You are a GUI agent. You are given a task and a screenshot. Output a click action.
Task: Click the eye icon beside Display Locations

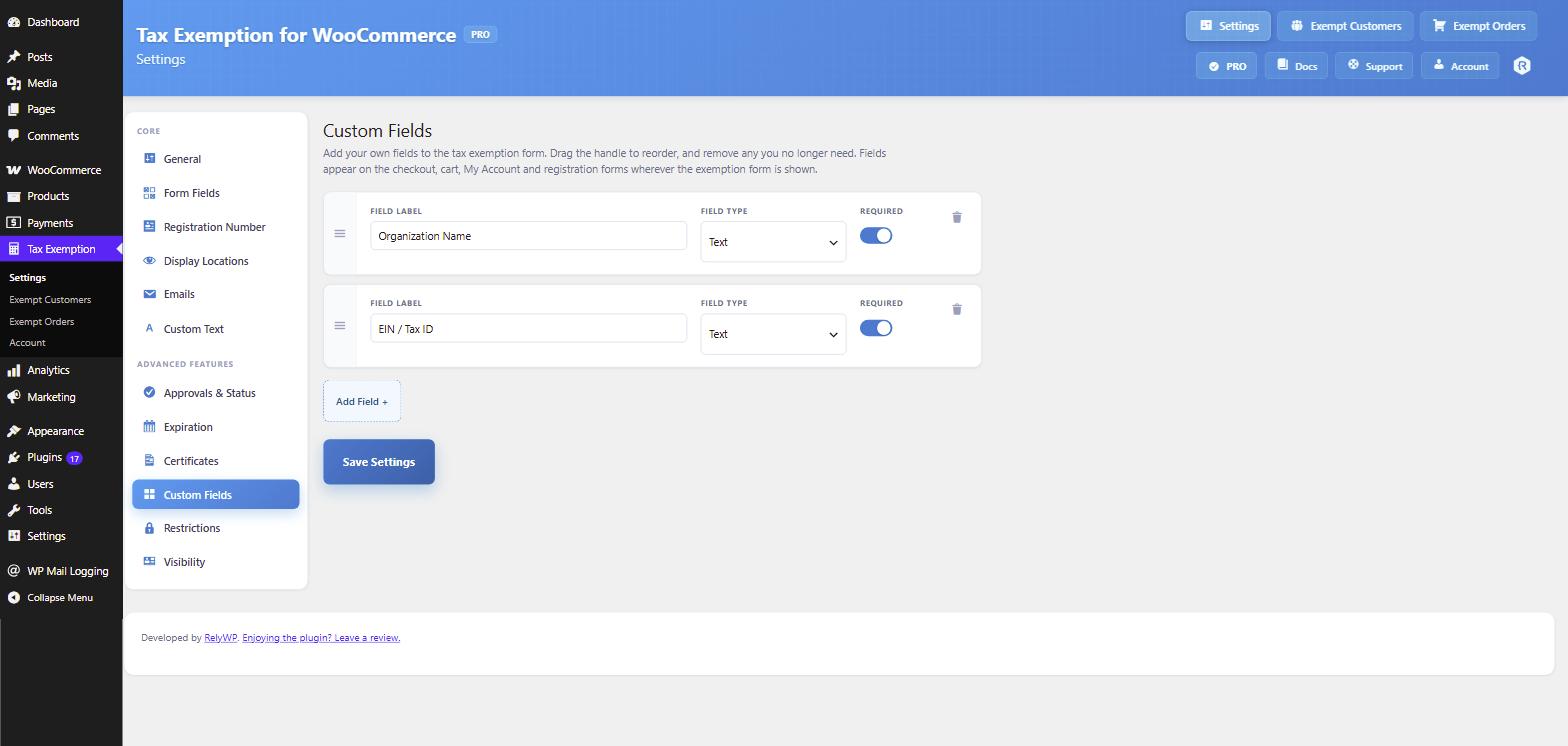[x=149, y=261]
